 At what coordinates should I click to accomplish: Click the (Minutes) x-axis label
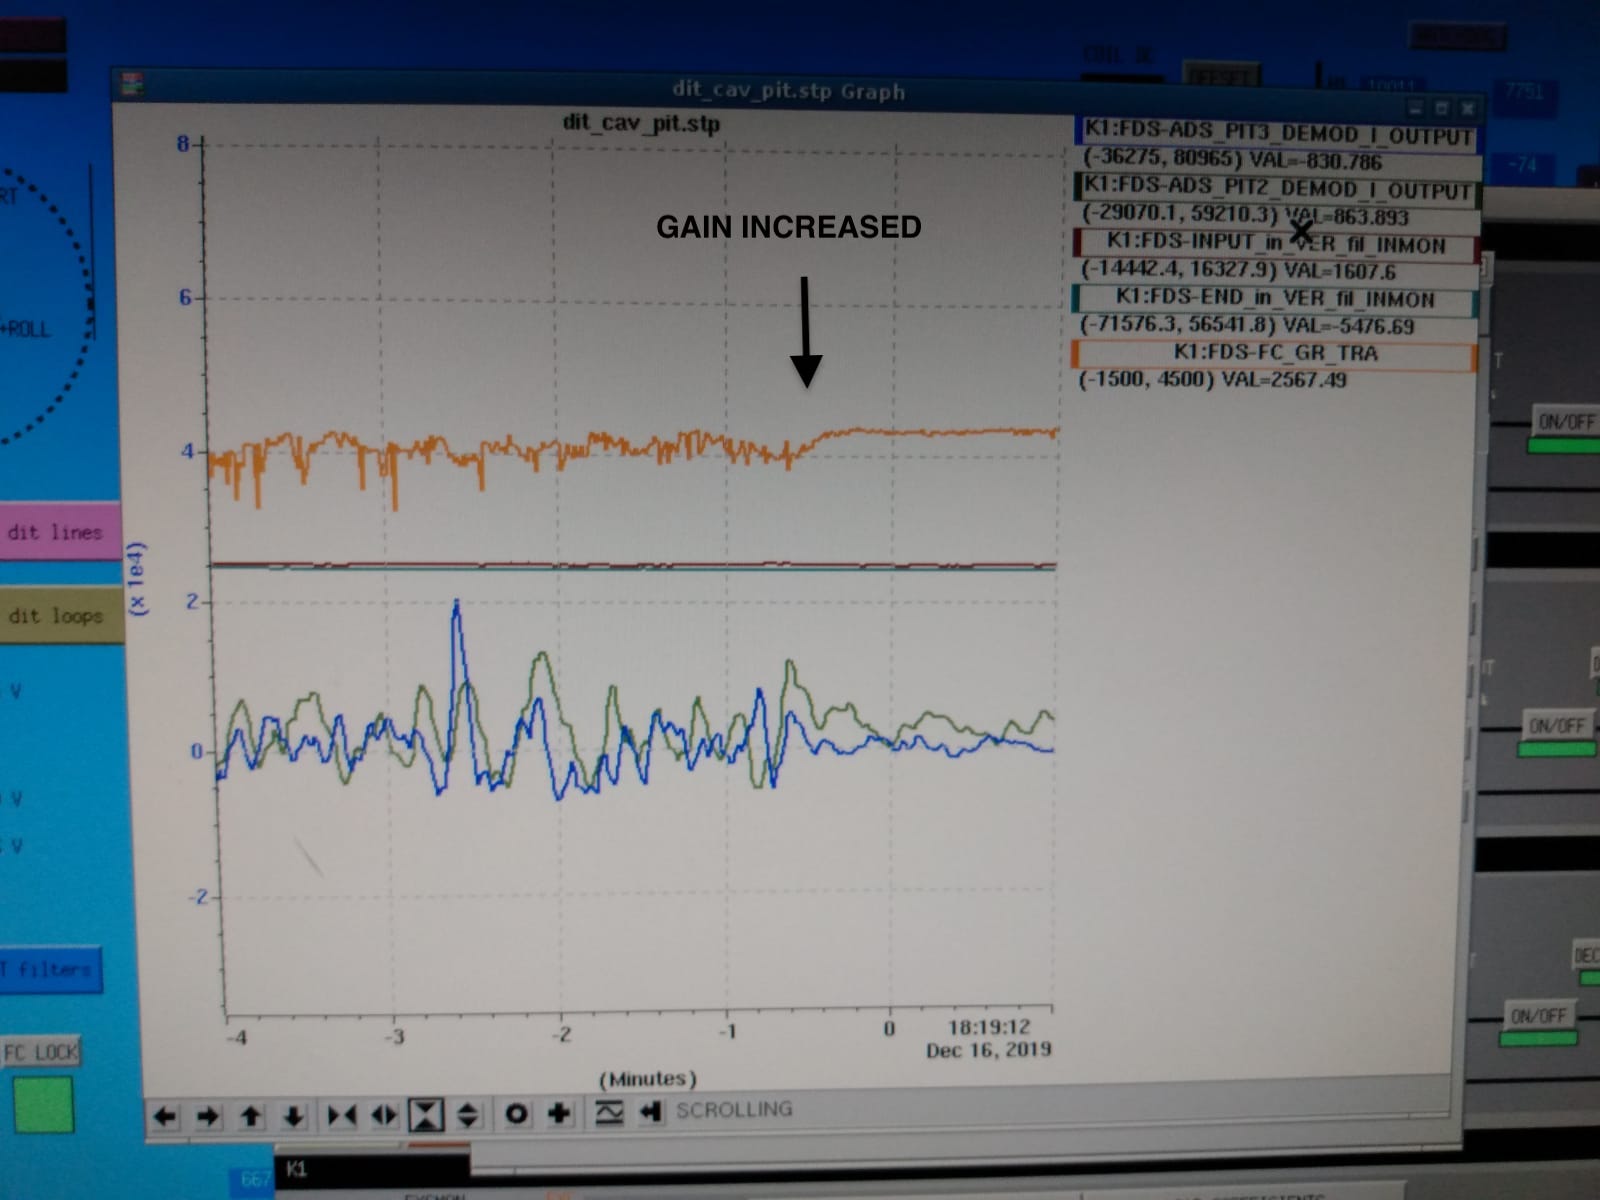tap(648, 1079)
